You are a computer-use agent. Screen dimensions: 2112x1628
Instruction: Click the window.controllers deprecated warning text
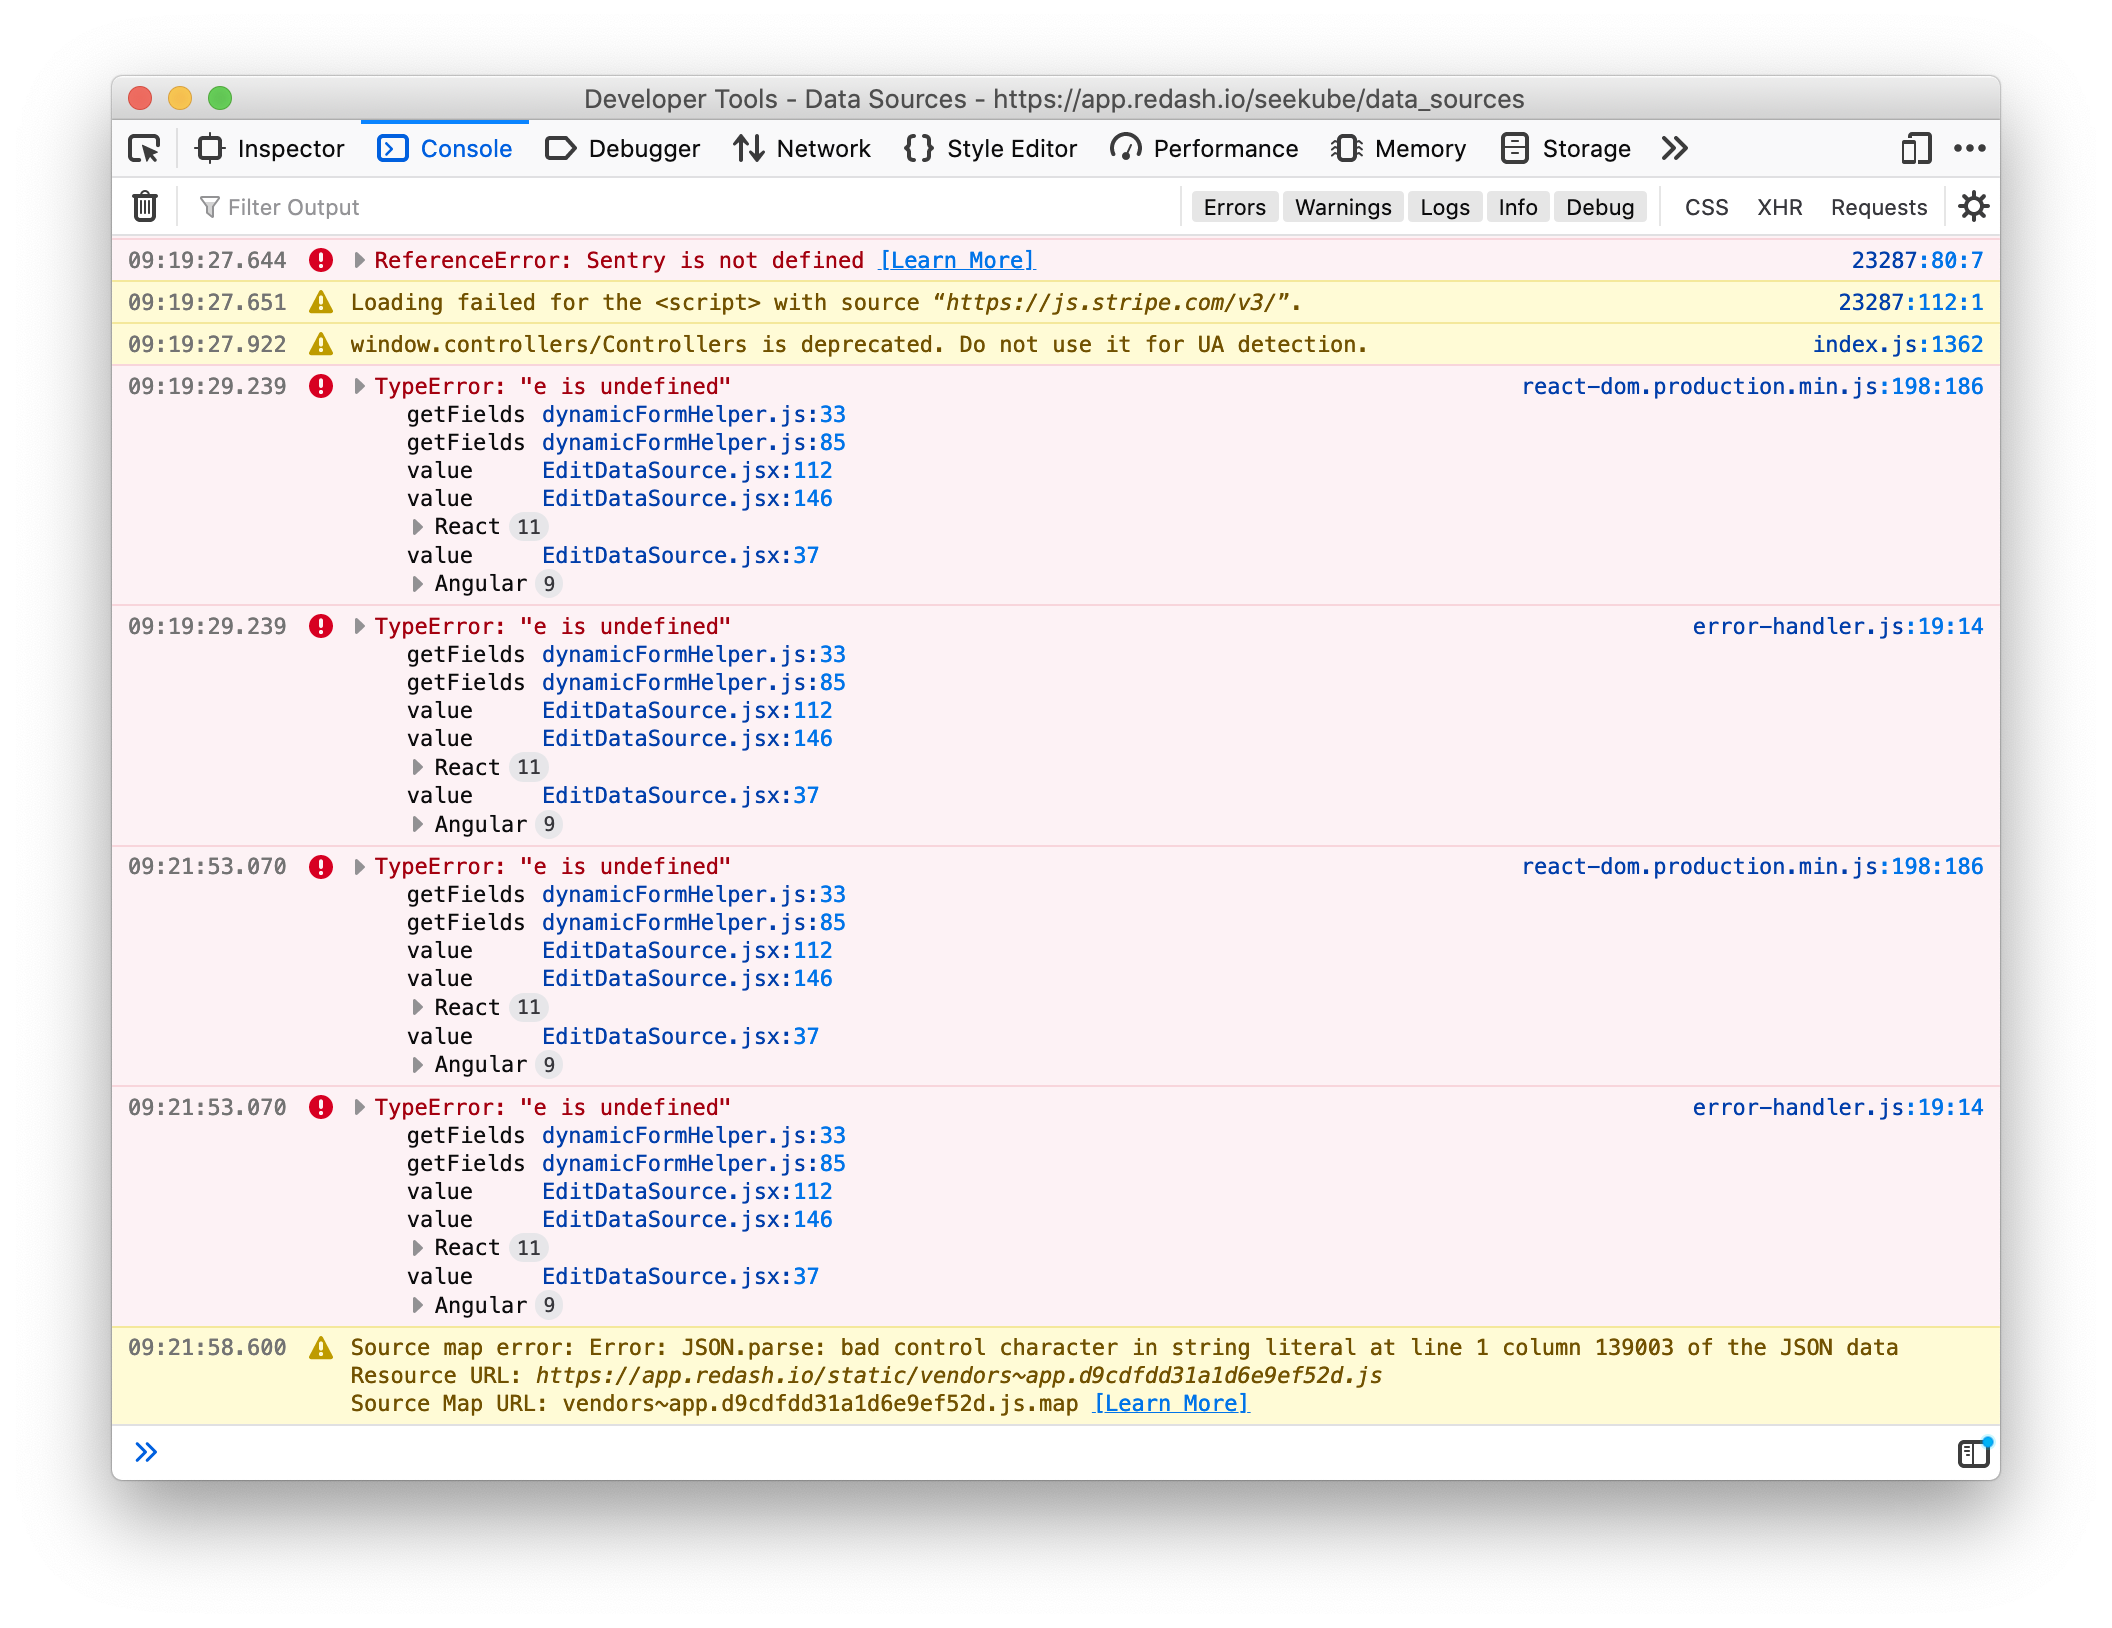[859, 344]
